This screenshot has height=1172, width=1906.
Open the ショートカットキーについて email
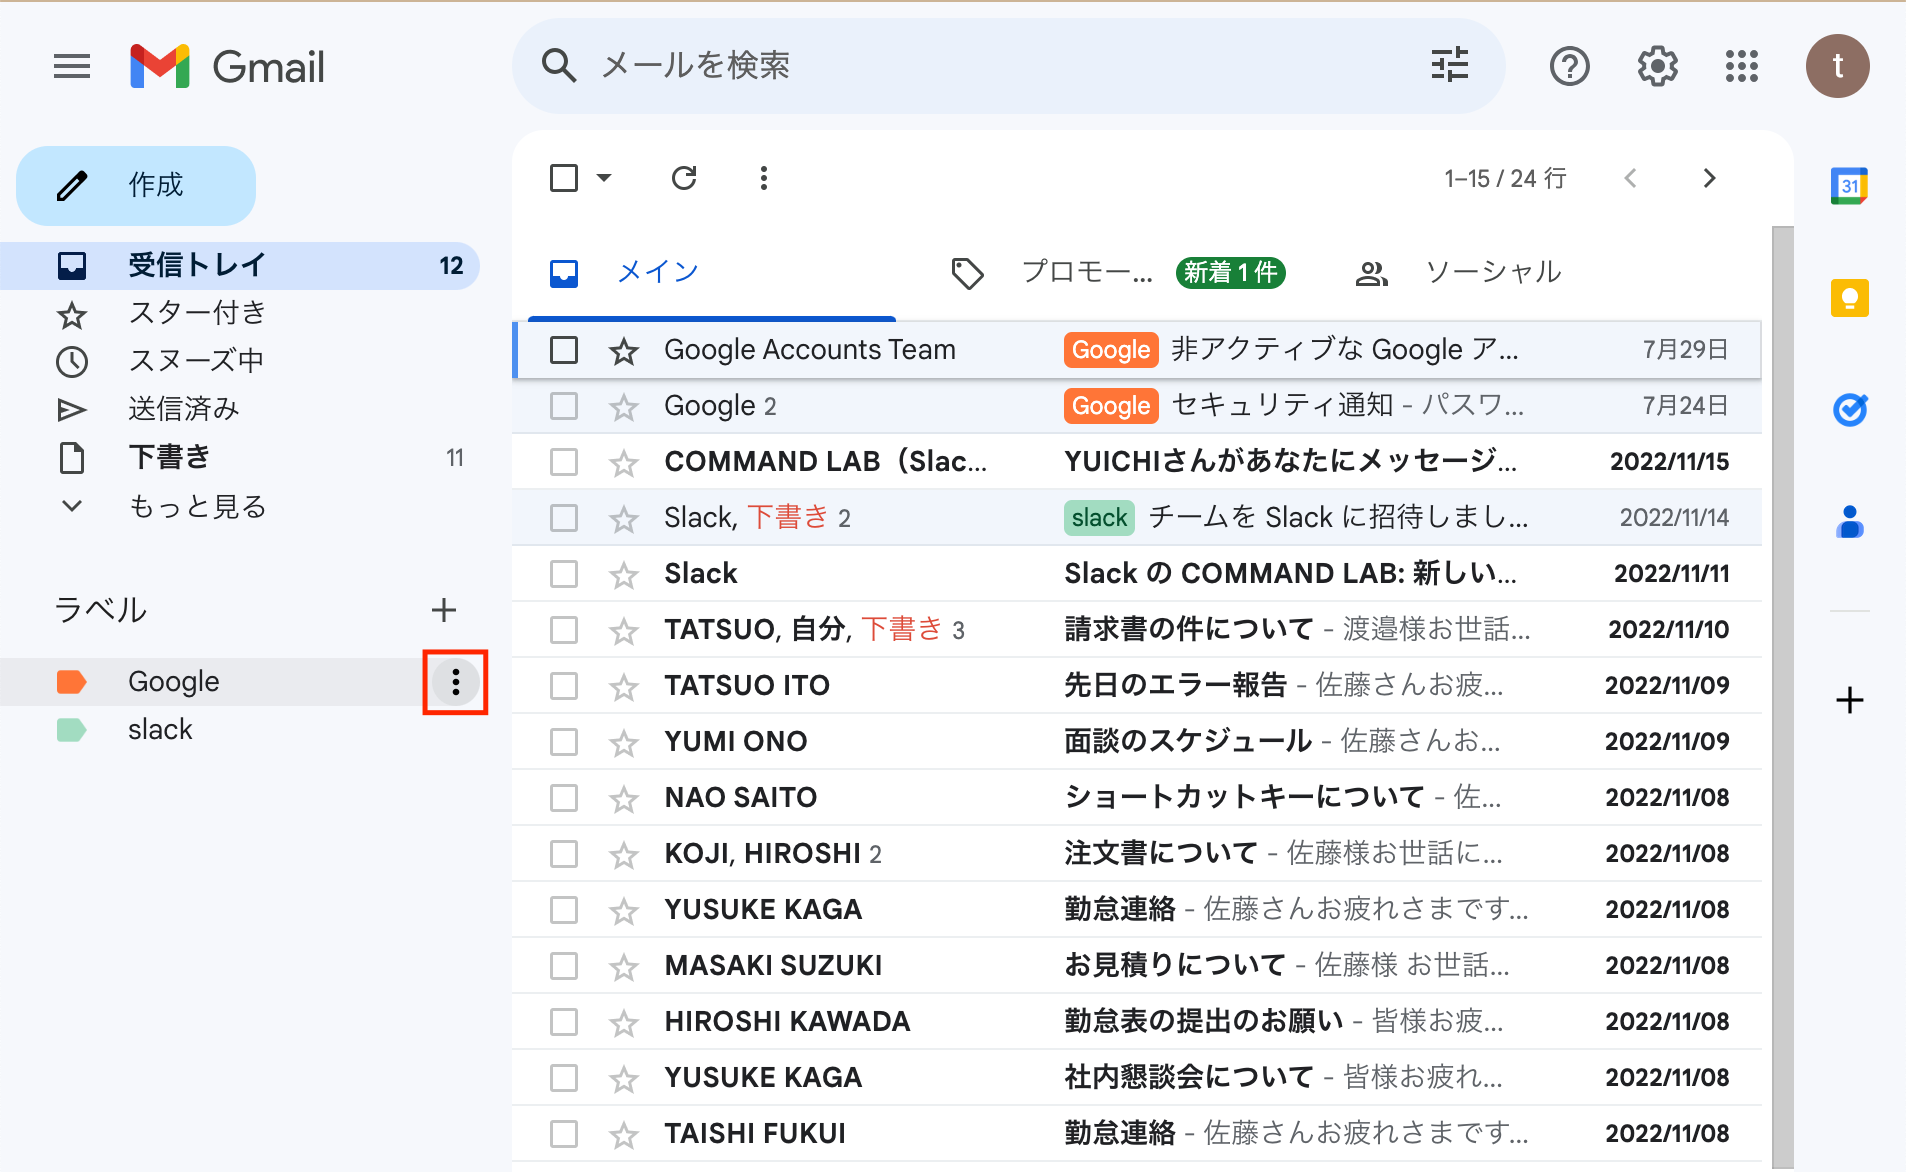pos(1136,798)
